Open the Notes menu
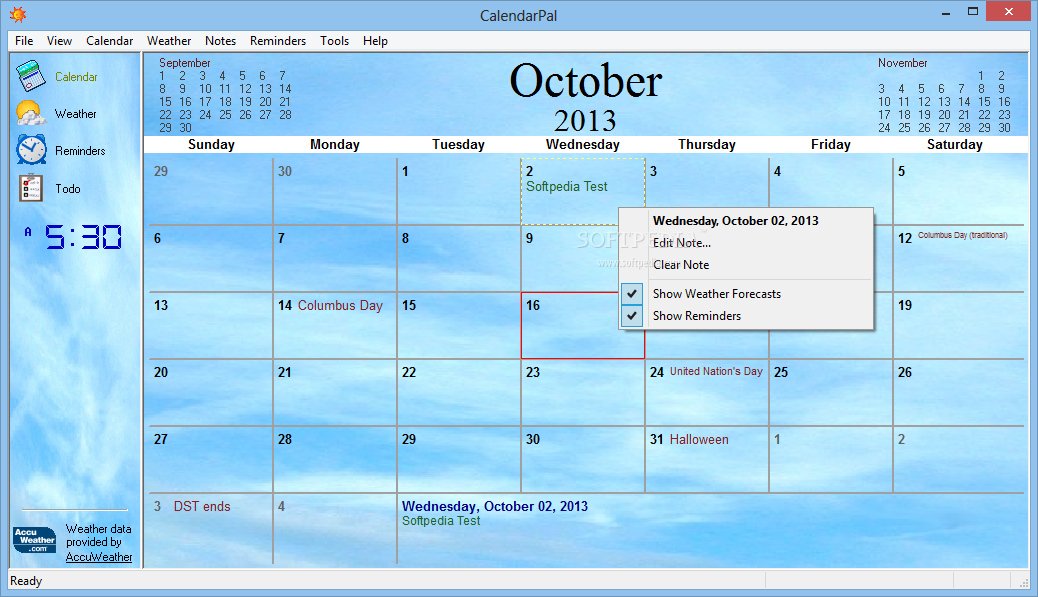Screen dimensions: 1038x597 tap(220, 41)
